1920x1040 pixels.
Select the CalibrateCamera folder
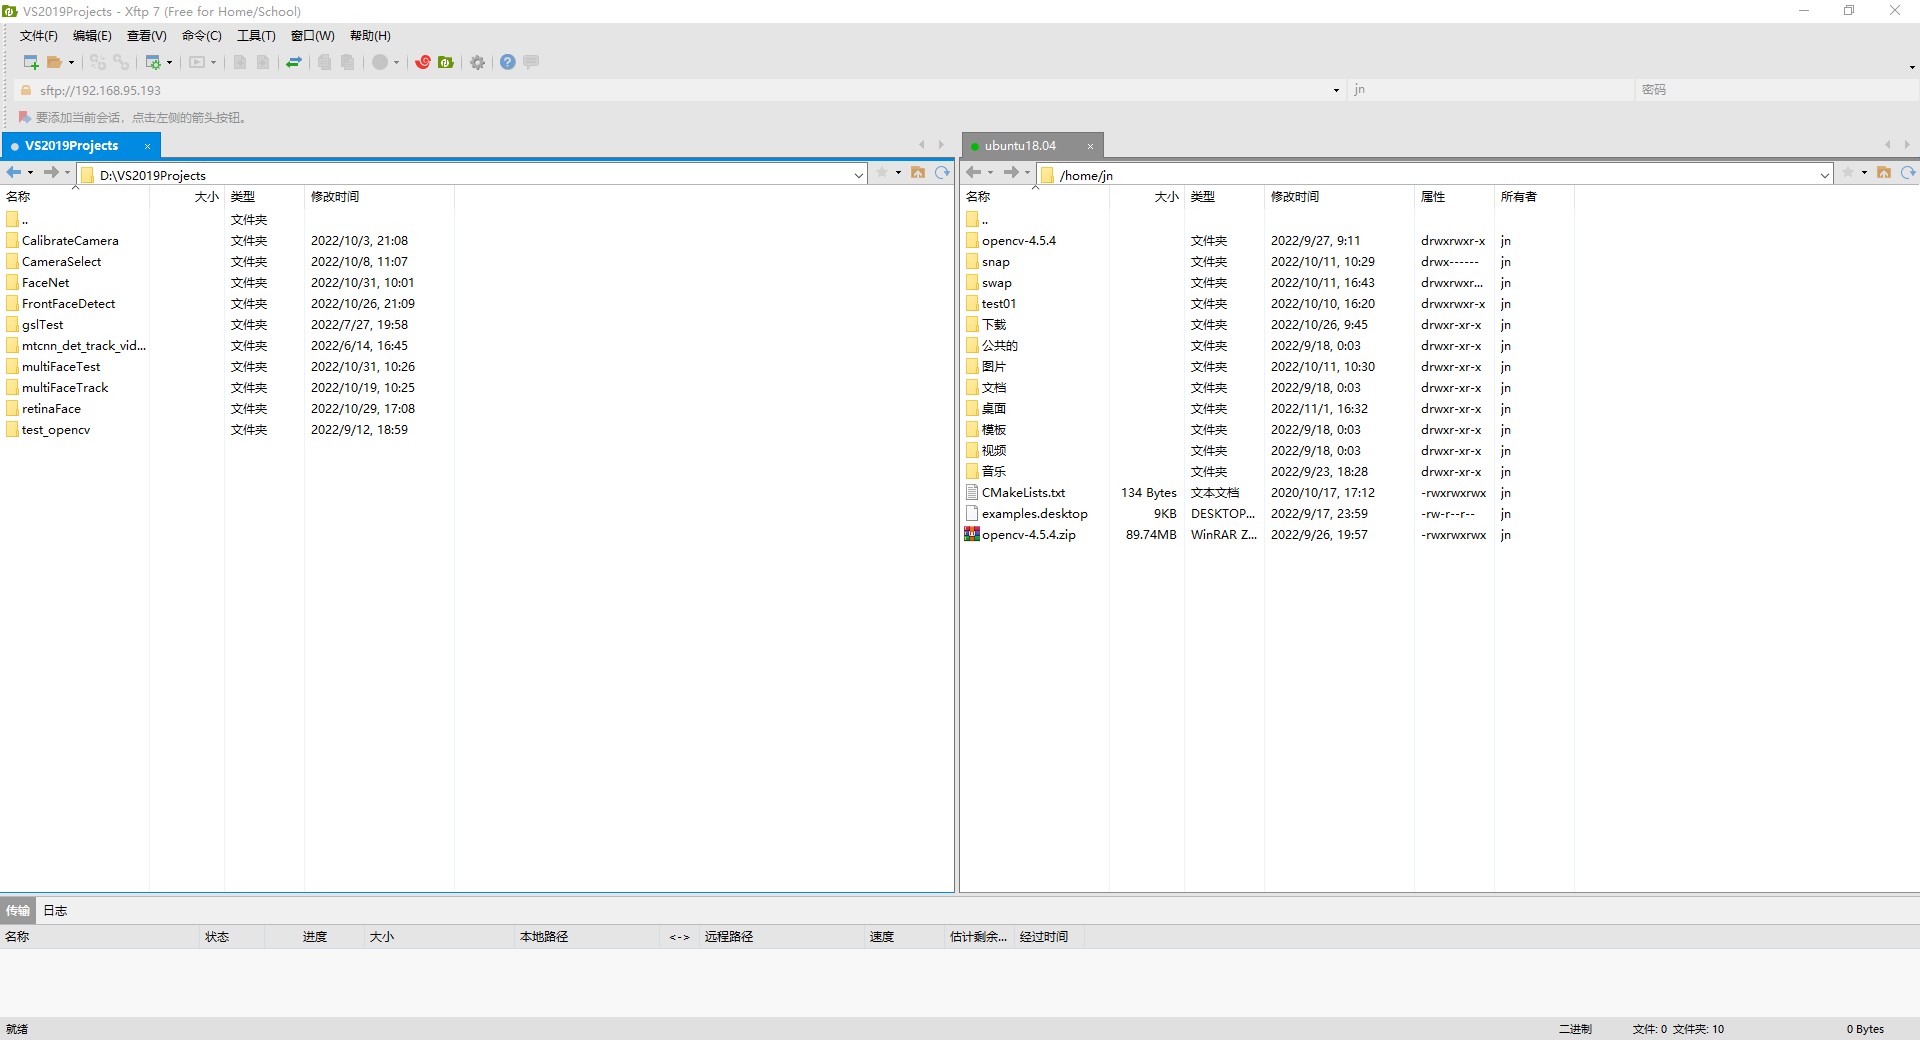pyautogui.click(x=70, y=241)
